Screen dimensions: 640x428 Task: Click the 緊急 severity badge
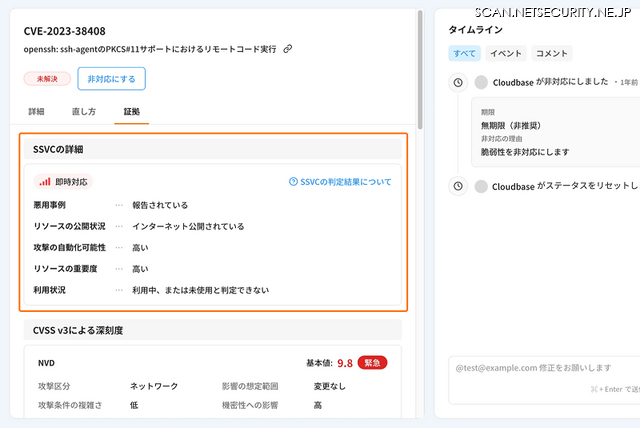coord(372,363)
